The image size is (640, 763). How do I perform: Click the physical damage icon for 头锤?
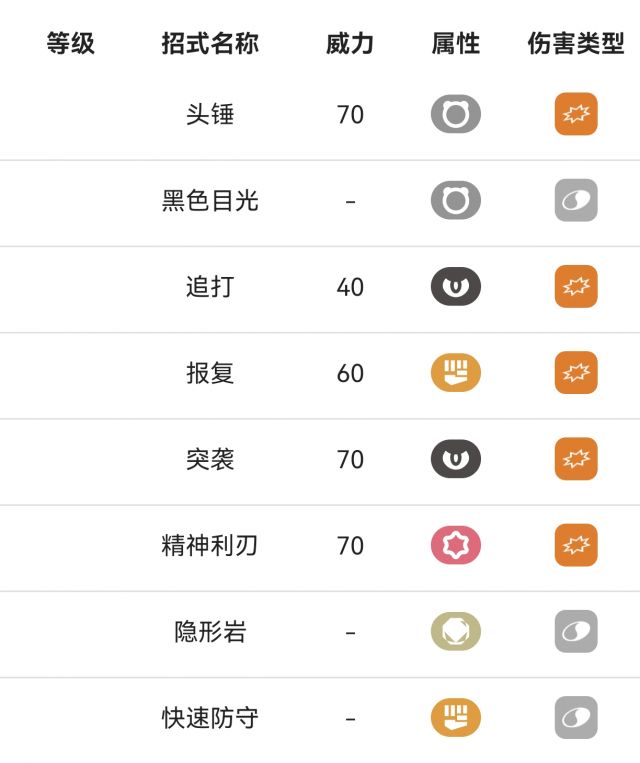(576, 114)
